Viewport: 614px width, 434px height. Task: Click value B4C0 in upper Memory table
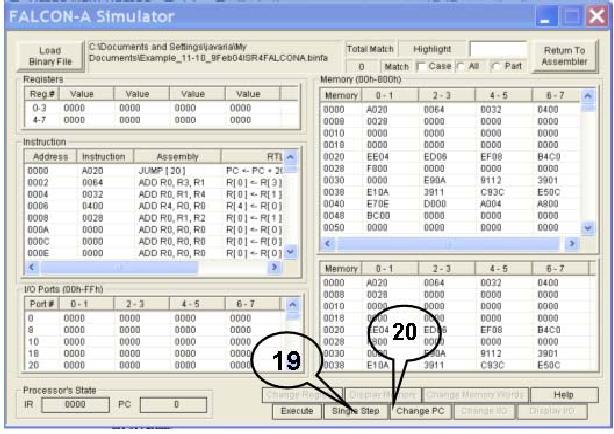[549, 157]
